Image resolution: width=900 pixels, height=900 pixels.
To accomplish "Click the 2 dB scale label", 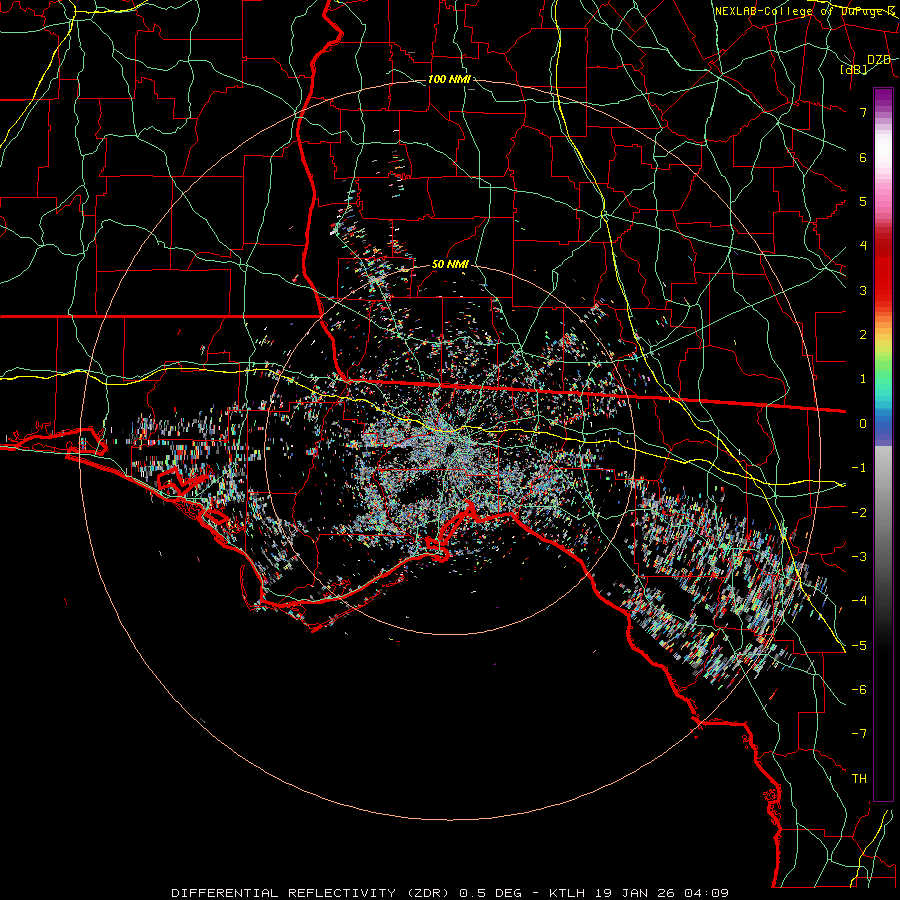I will point(863,335).
